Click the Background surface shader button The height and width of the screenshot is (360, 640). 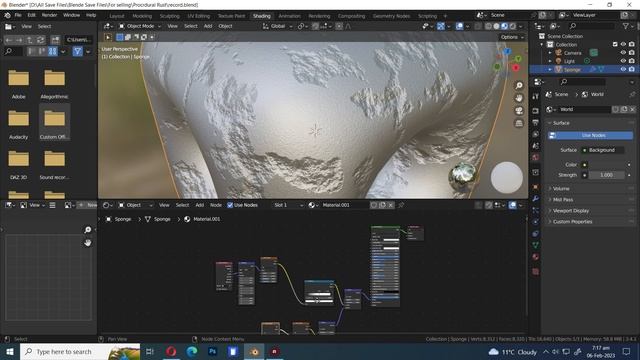(x=602, y=150)
